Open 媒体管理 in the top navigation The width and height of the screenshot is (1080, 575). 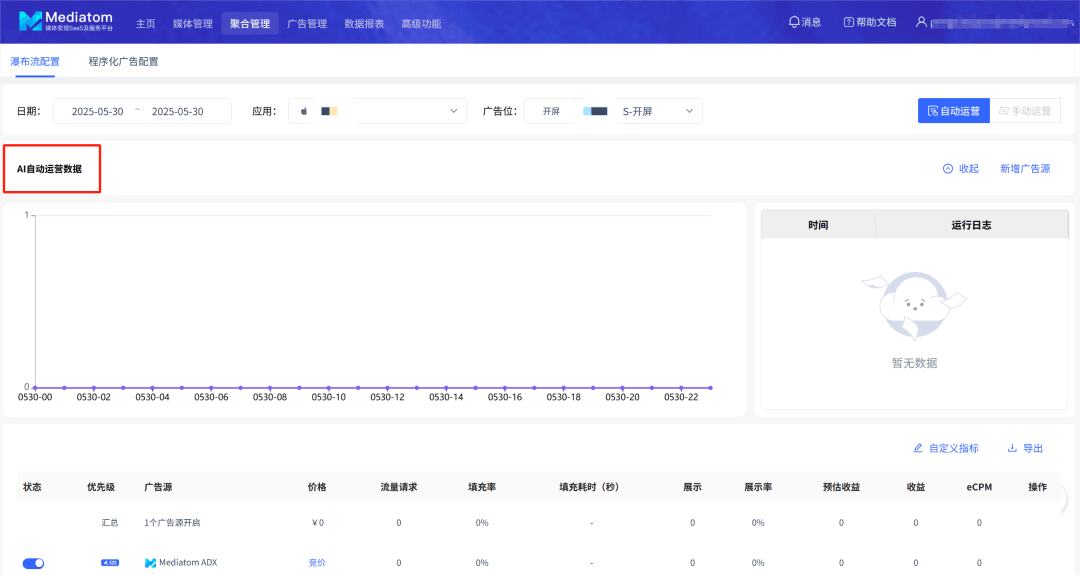point(193,23)
